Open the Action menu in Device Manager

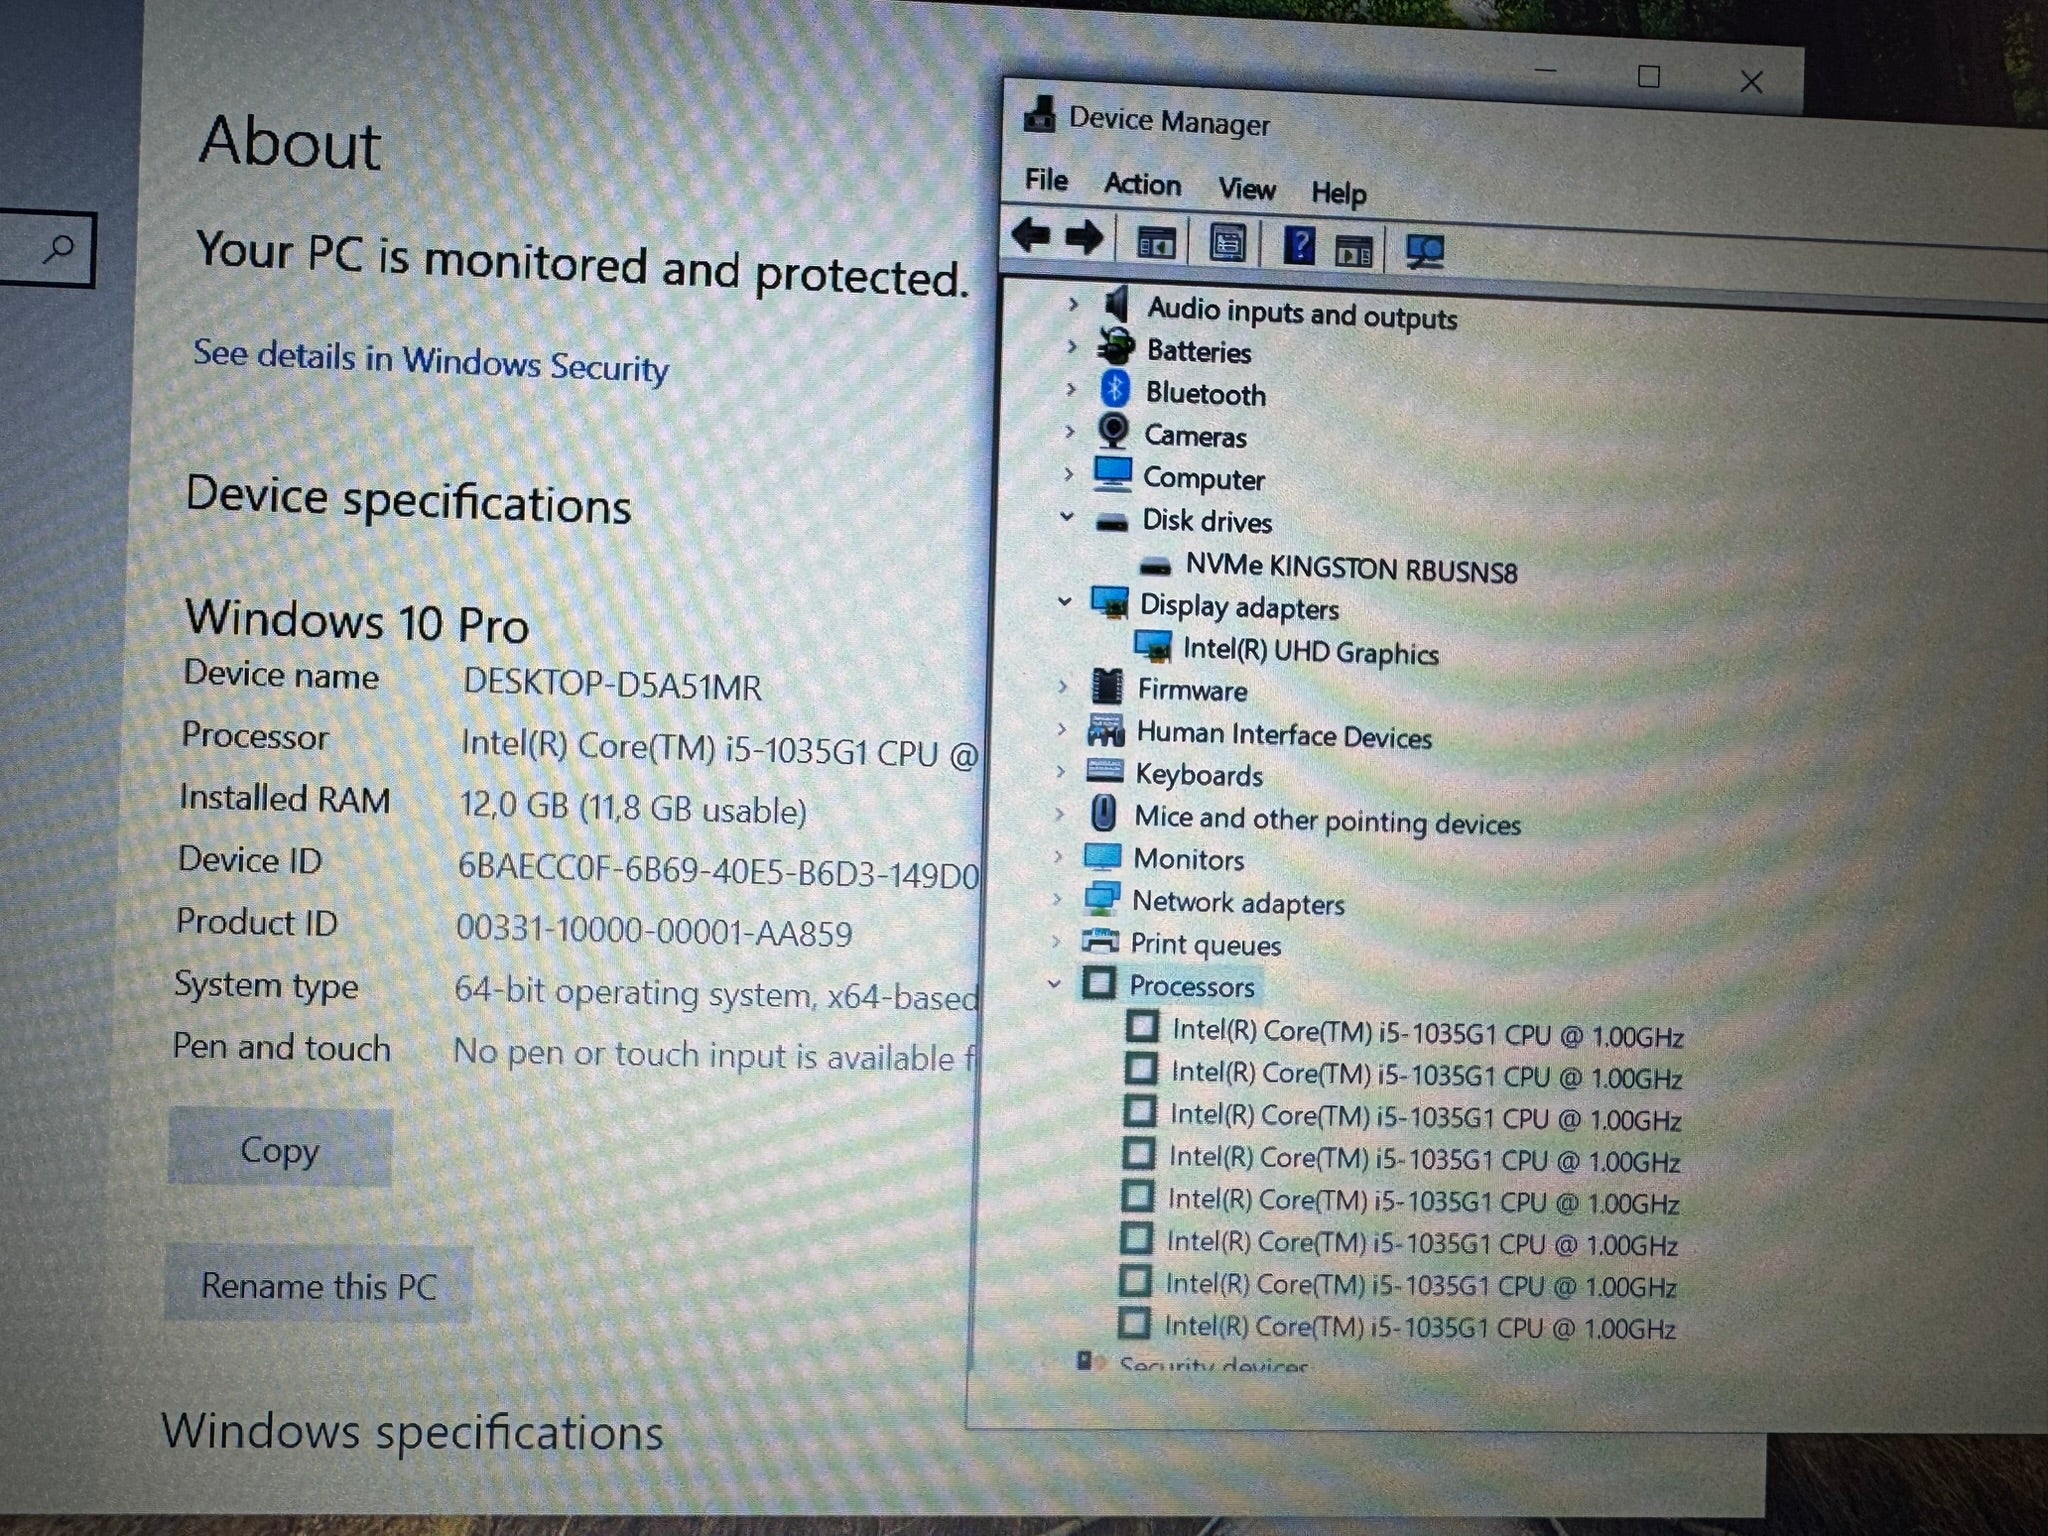point(1142,185)
